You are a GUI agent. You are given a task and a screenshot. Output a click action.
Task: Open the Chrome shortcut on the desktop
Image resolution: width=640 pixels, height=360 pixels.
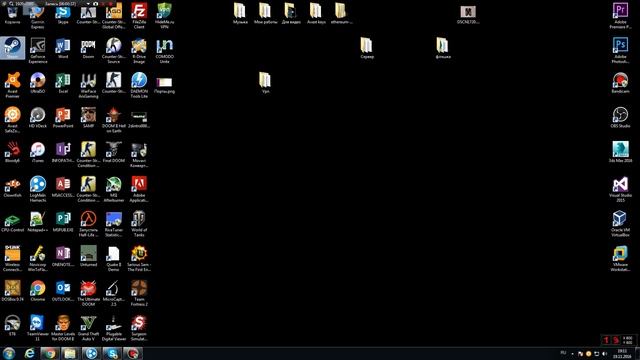pos(38,291)
